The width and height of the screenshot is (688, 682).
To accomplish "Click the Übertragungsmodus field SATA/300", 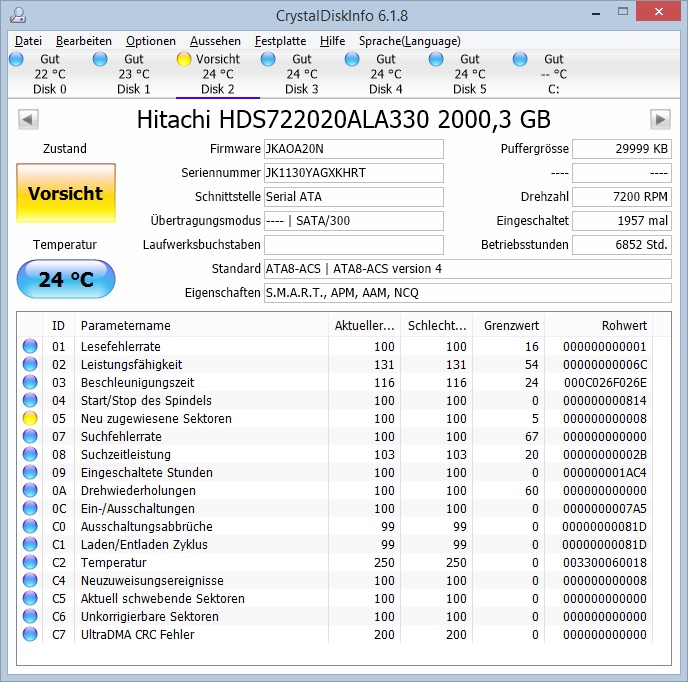I will [354, 221].
